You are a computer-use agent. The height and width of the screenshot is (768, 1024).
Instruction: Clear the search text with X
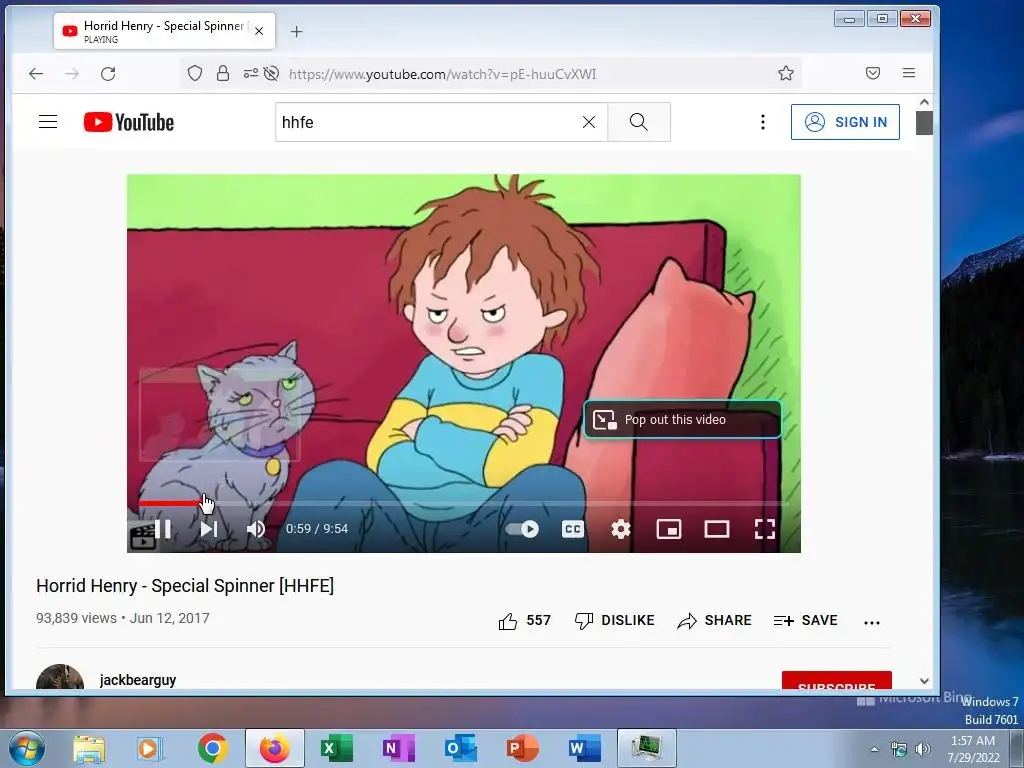tap(588, 122)
